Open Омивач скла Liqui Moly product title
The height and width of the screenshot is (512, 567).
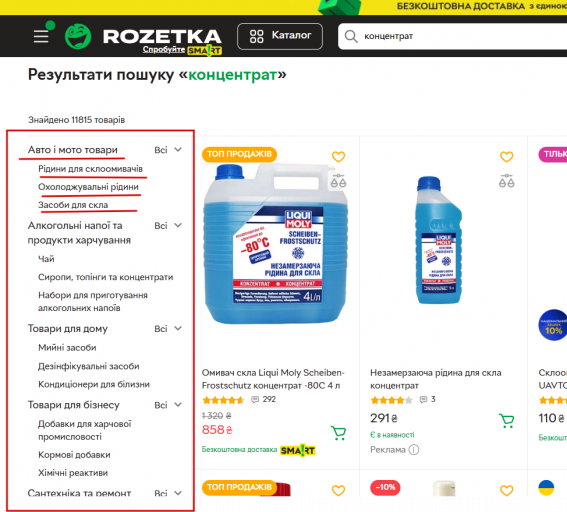273,379
